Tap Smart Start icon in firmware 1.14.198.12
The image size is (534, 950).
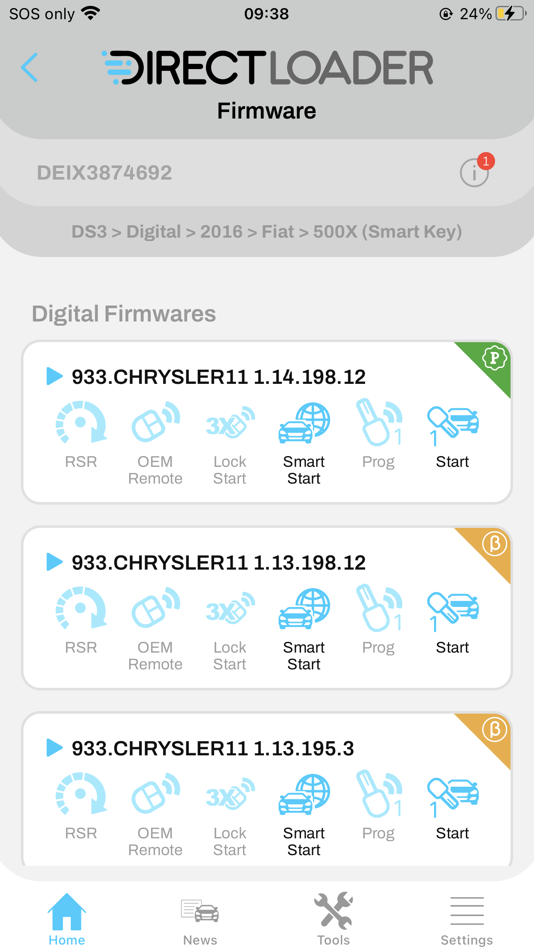click(304, 422)
